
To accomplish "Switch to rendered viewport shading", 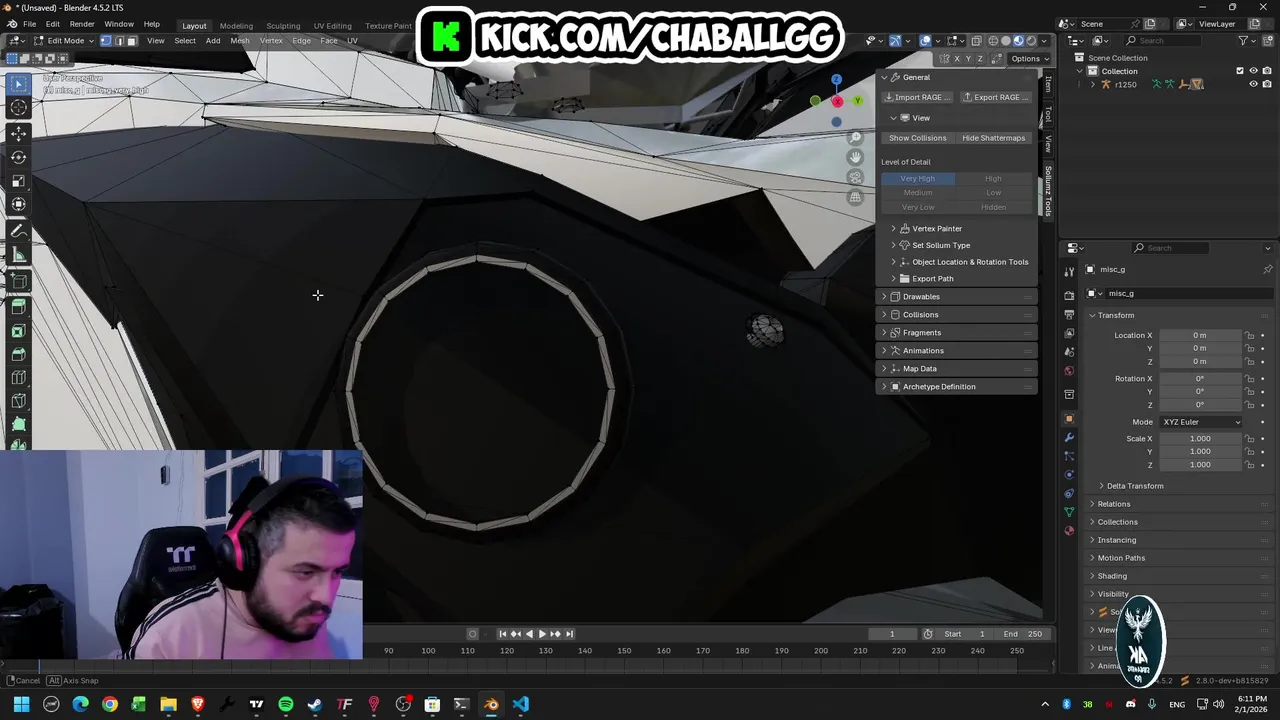I will 1032,41.
